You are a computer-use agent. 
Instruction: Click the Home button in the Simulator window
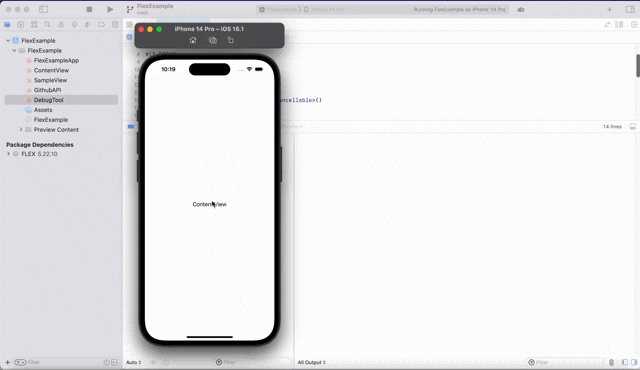193,40
